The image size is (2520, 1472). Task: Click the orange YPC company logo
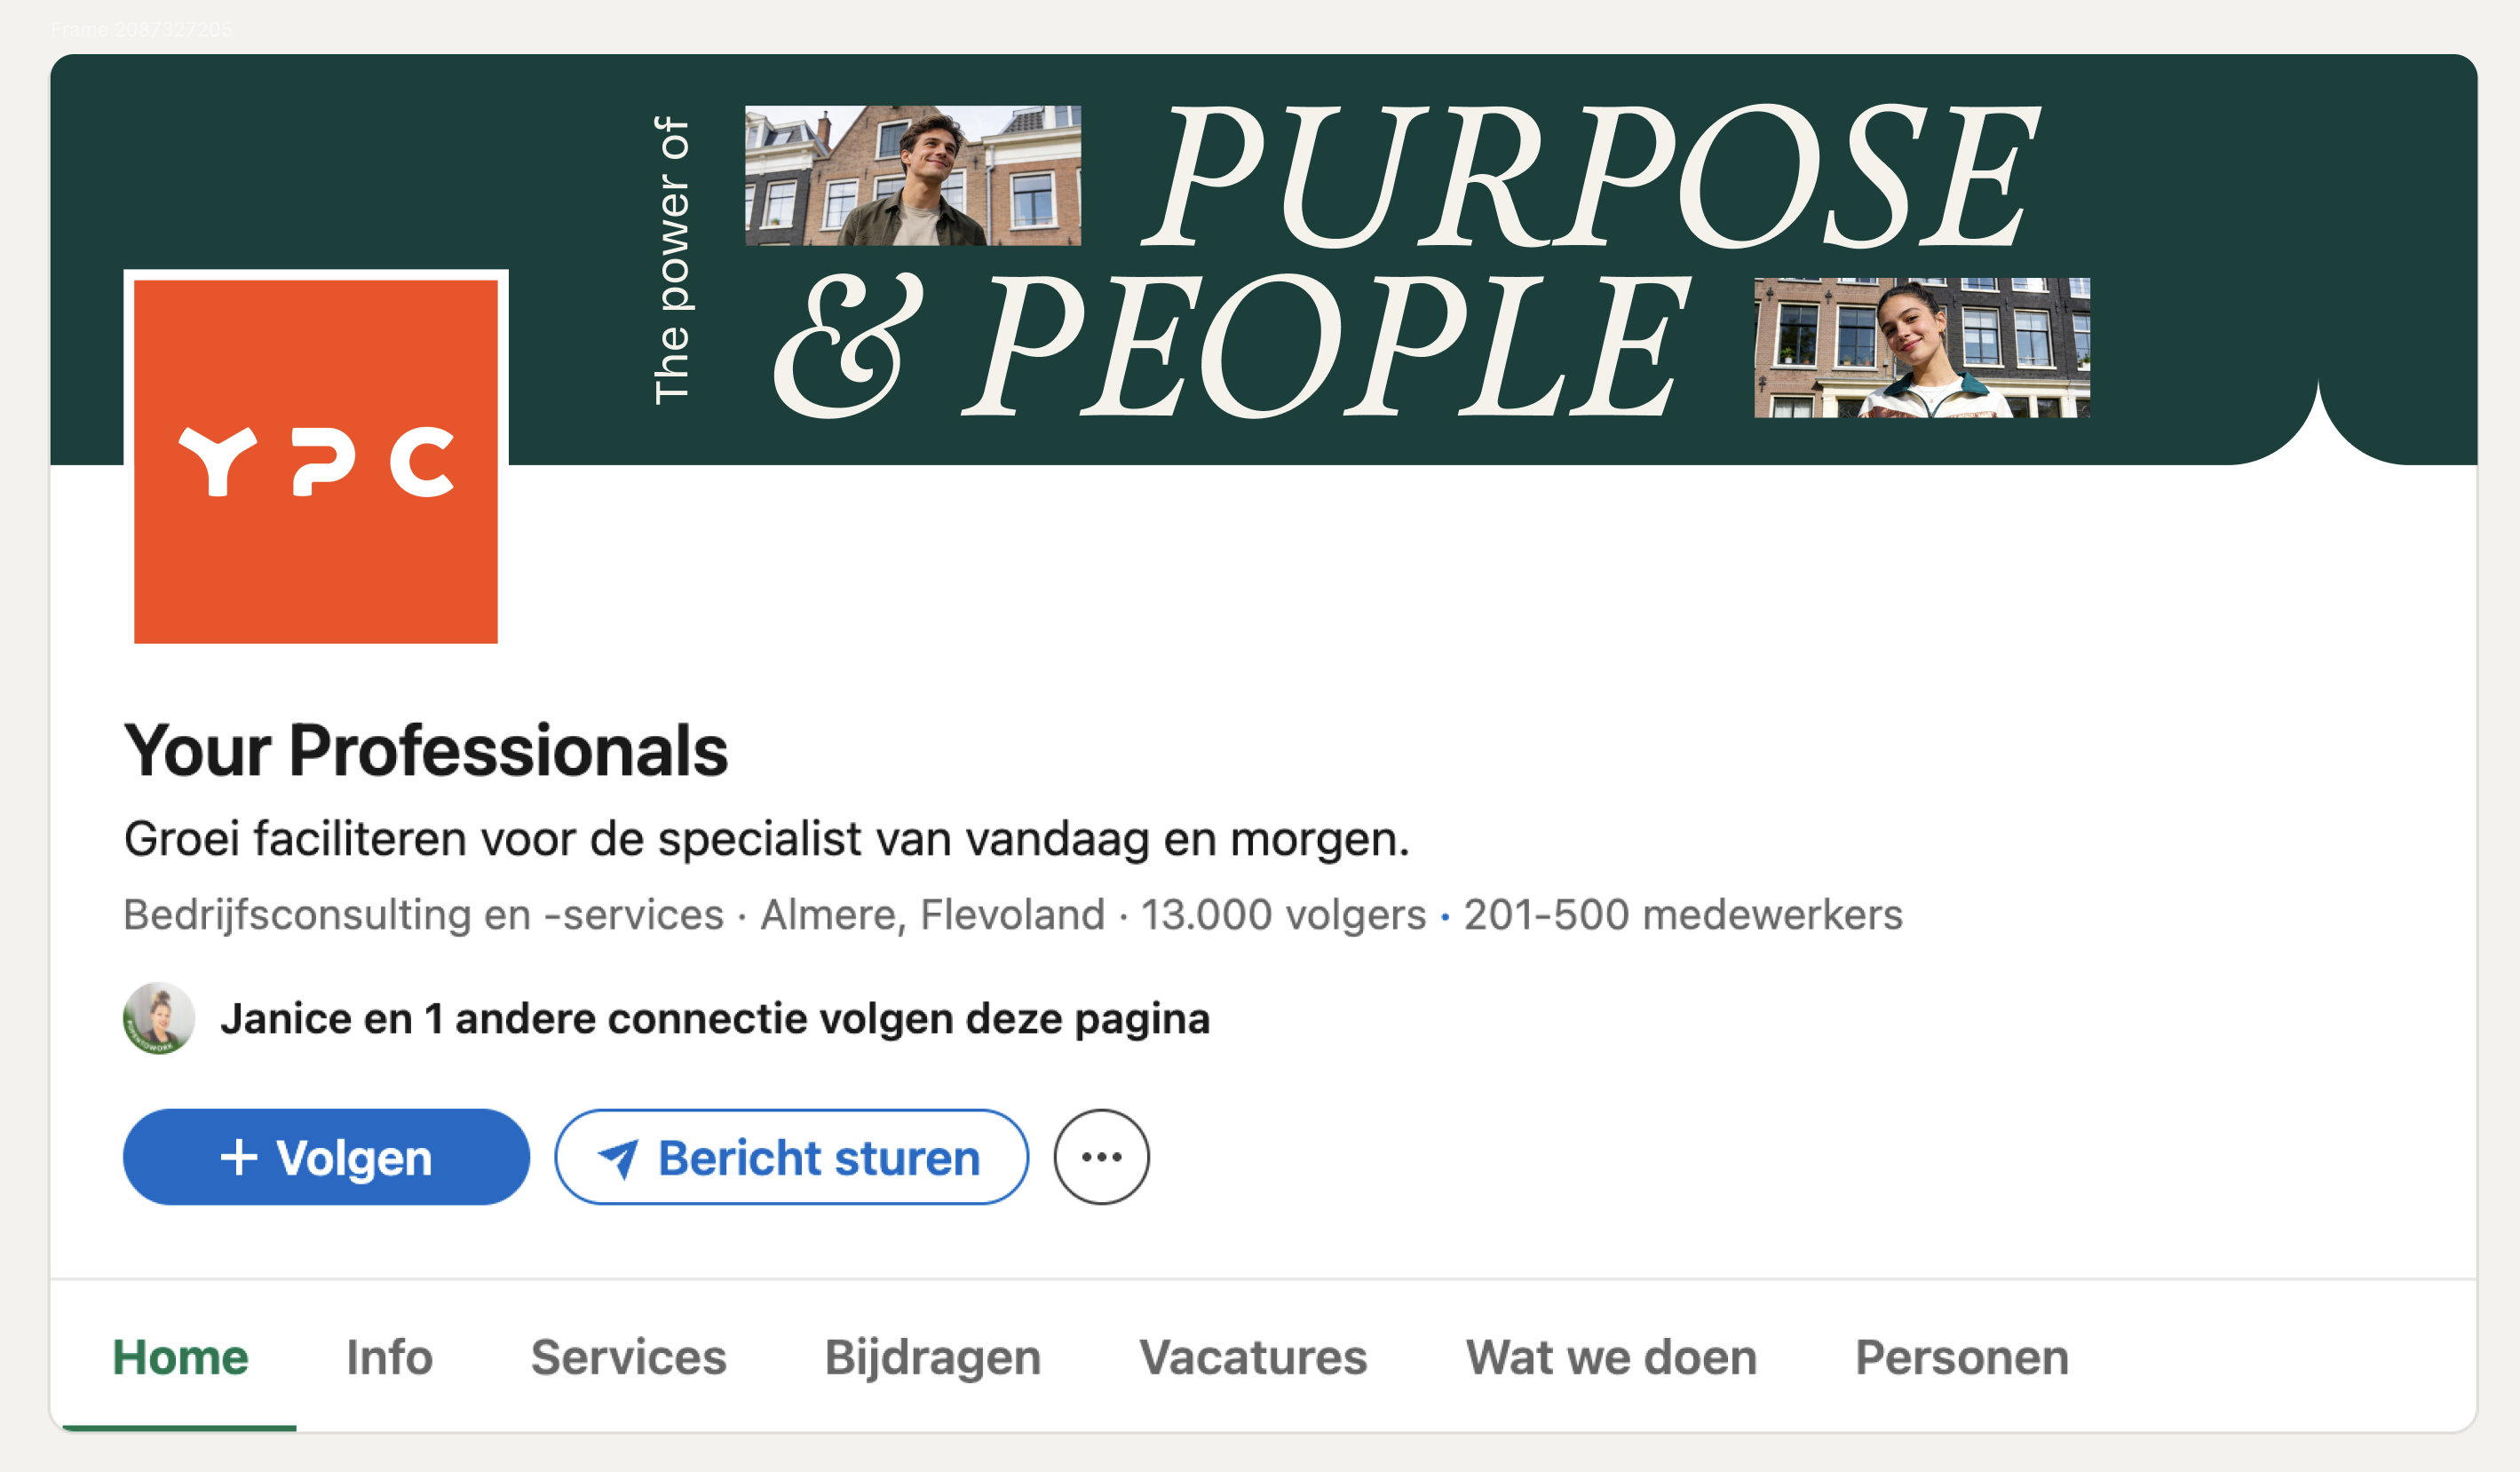tap(315, 461)
